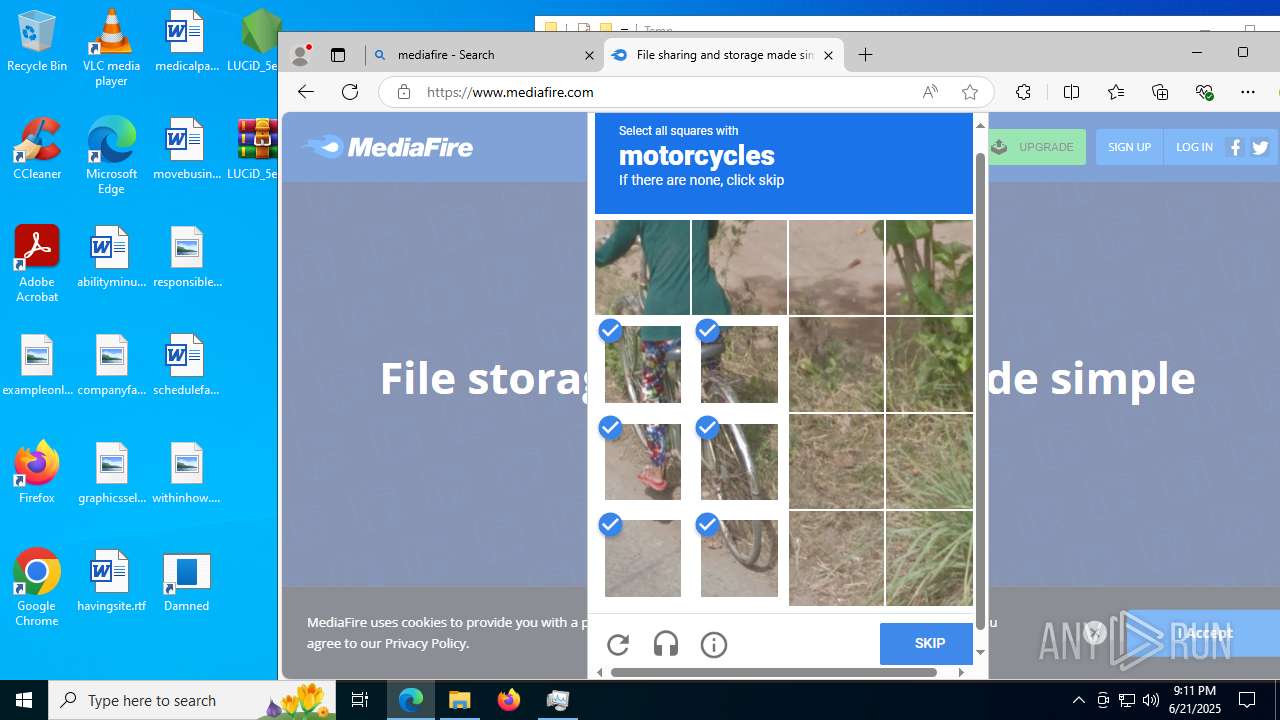Close the File sharing and storage tab

pyautogui.click(x=828, y=56)
